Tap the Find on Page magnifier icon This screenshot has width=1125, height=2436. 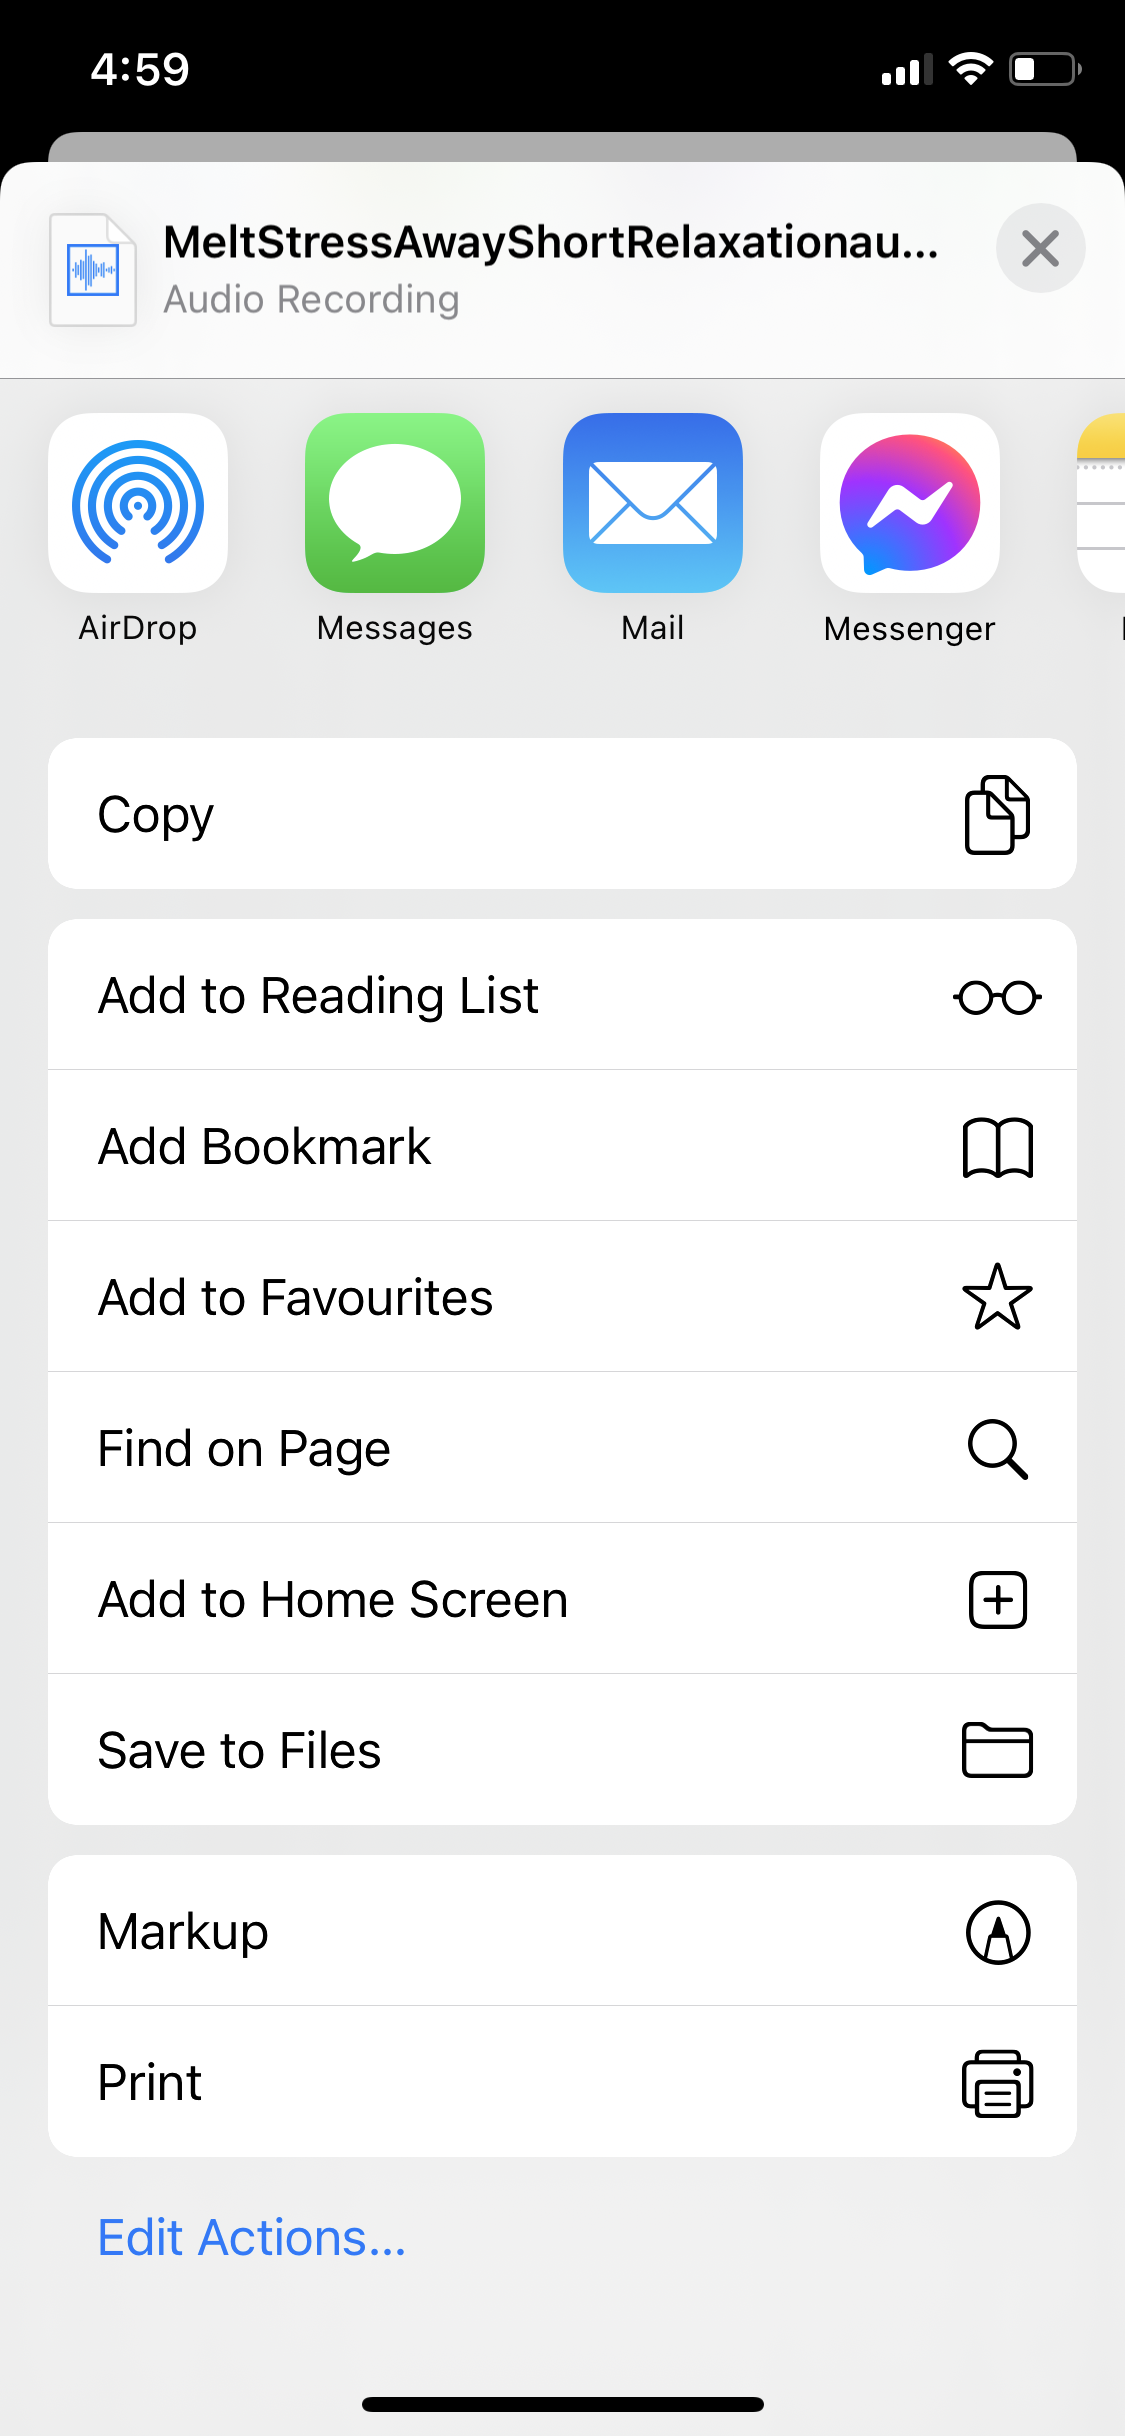click(x=997, y=1448)
